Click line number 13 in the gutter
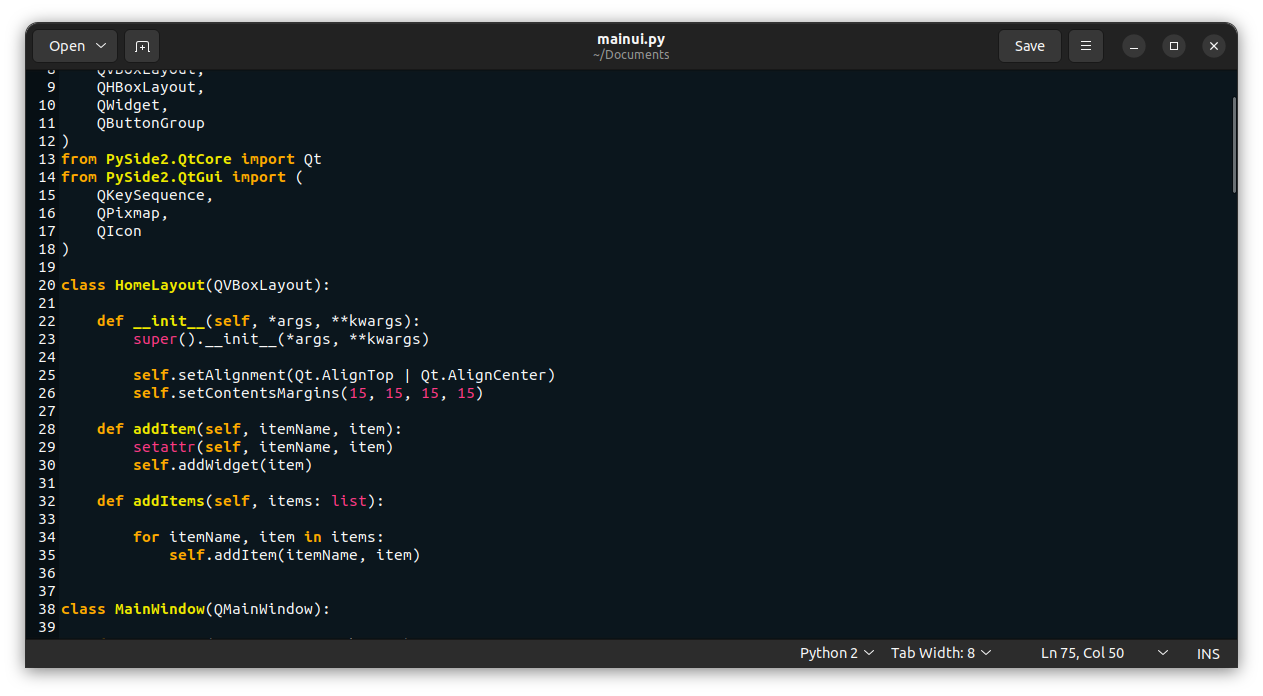 coord(46,159)
